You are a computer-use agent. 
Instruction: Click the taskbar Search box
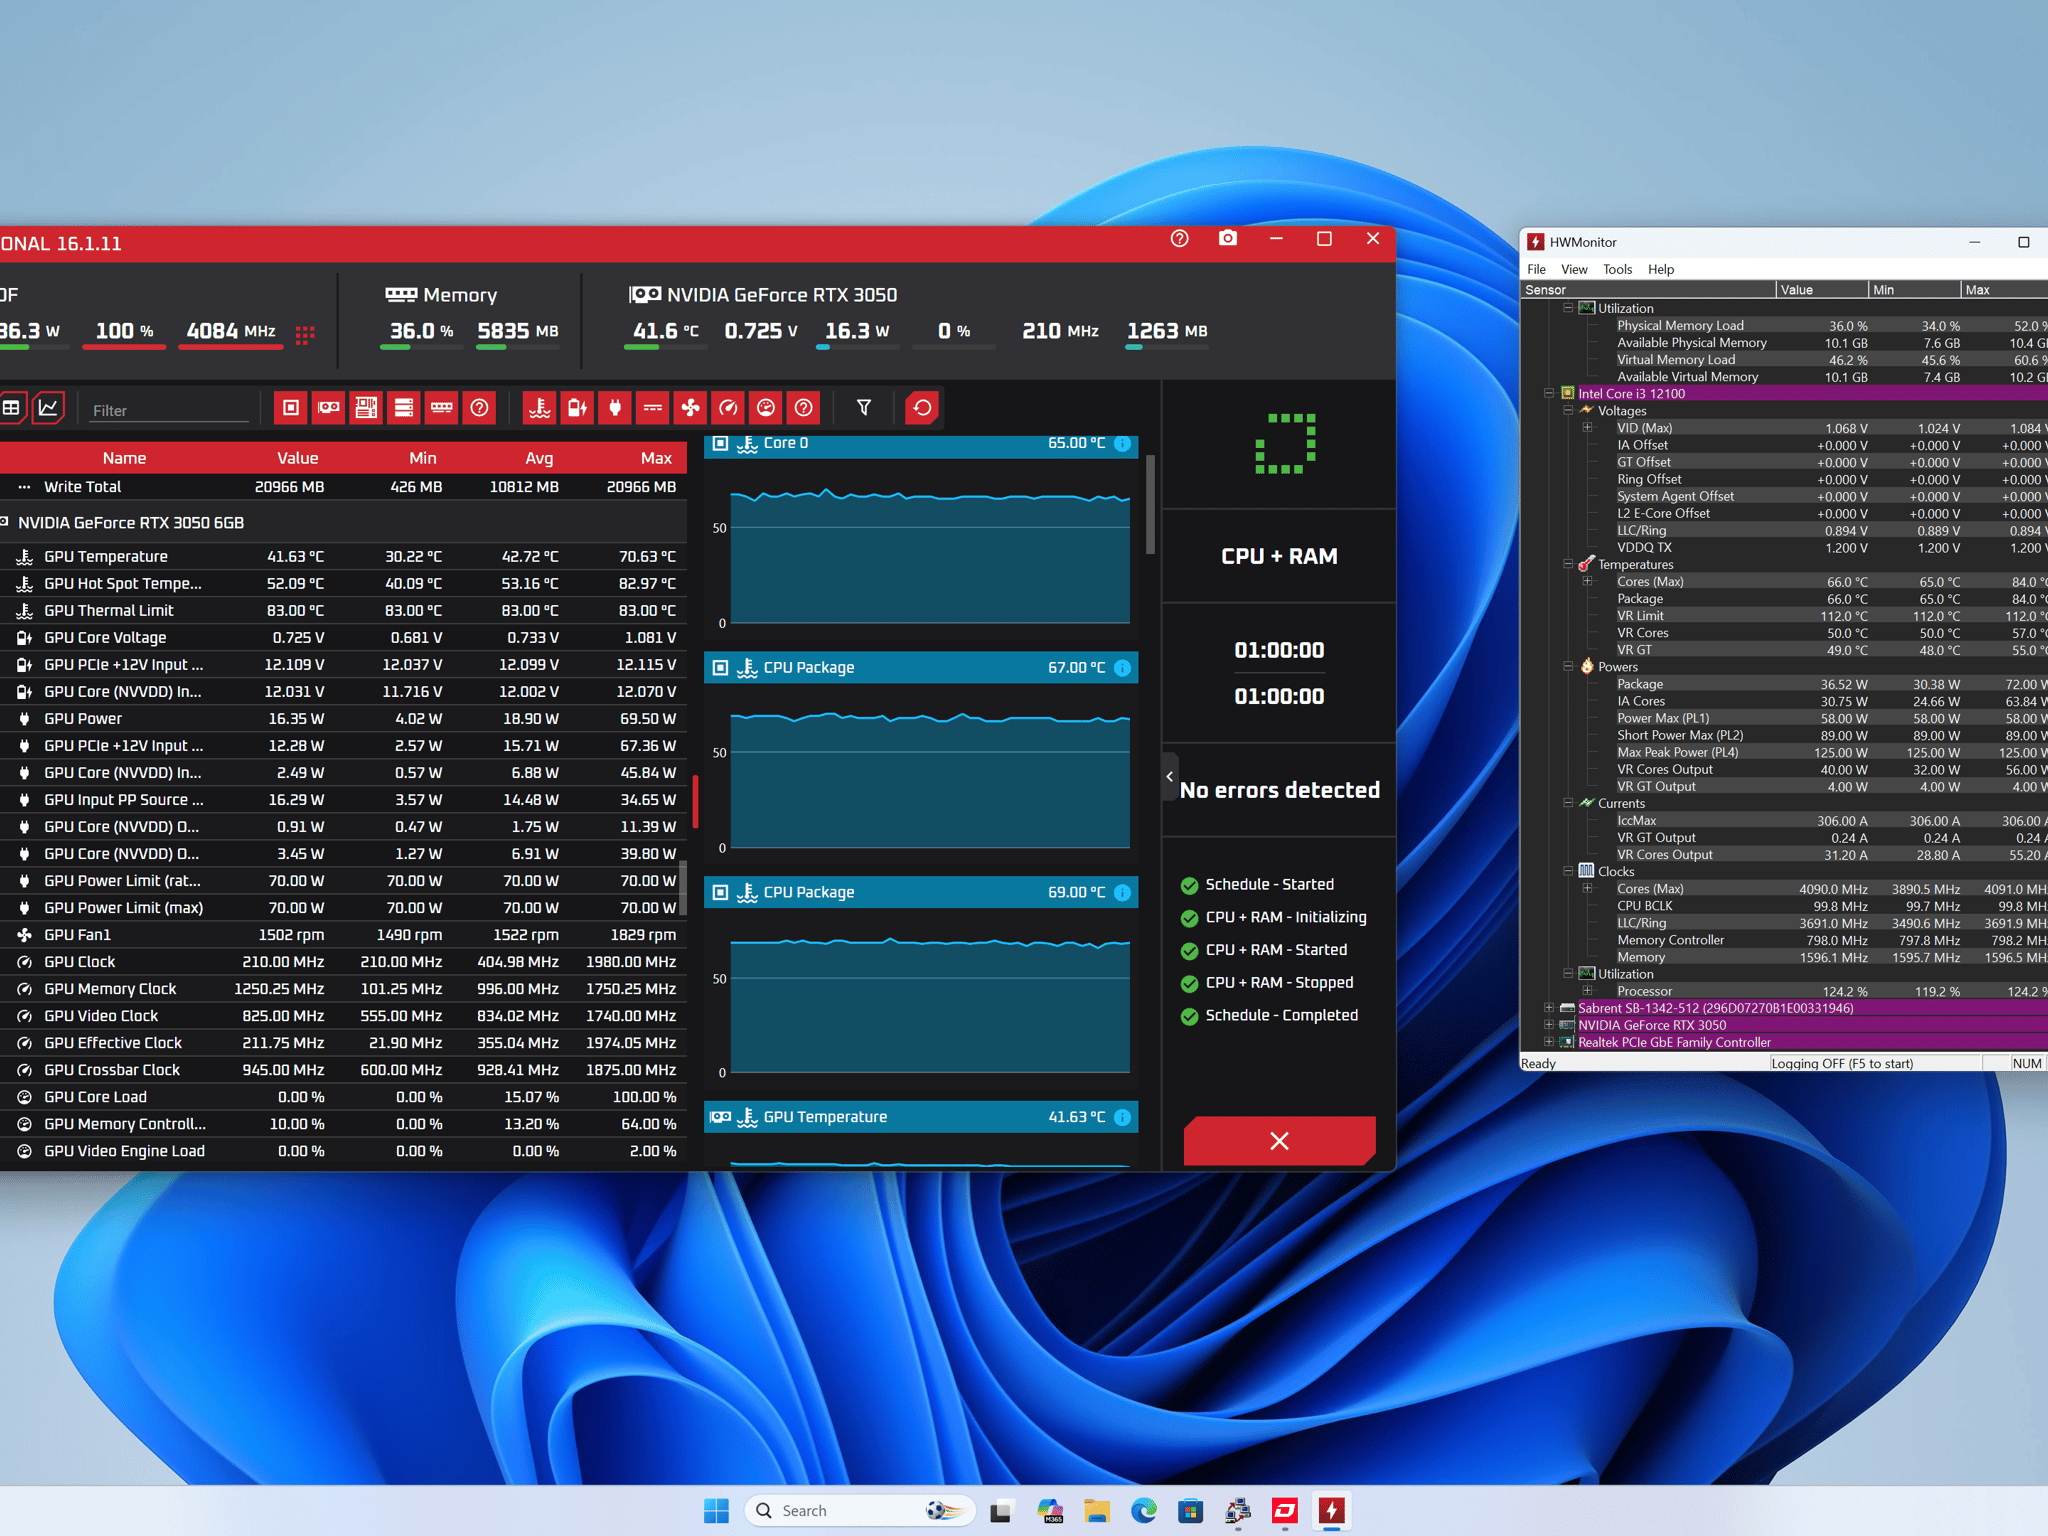(860, 1511)
